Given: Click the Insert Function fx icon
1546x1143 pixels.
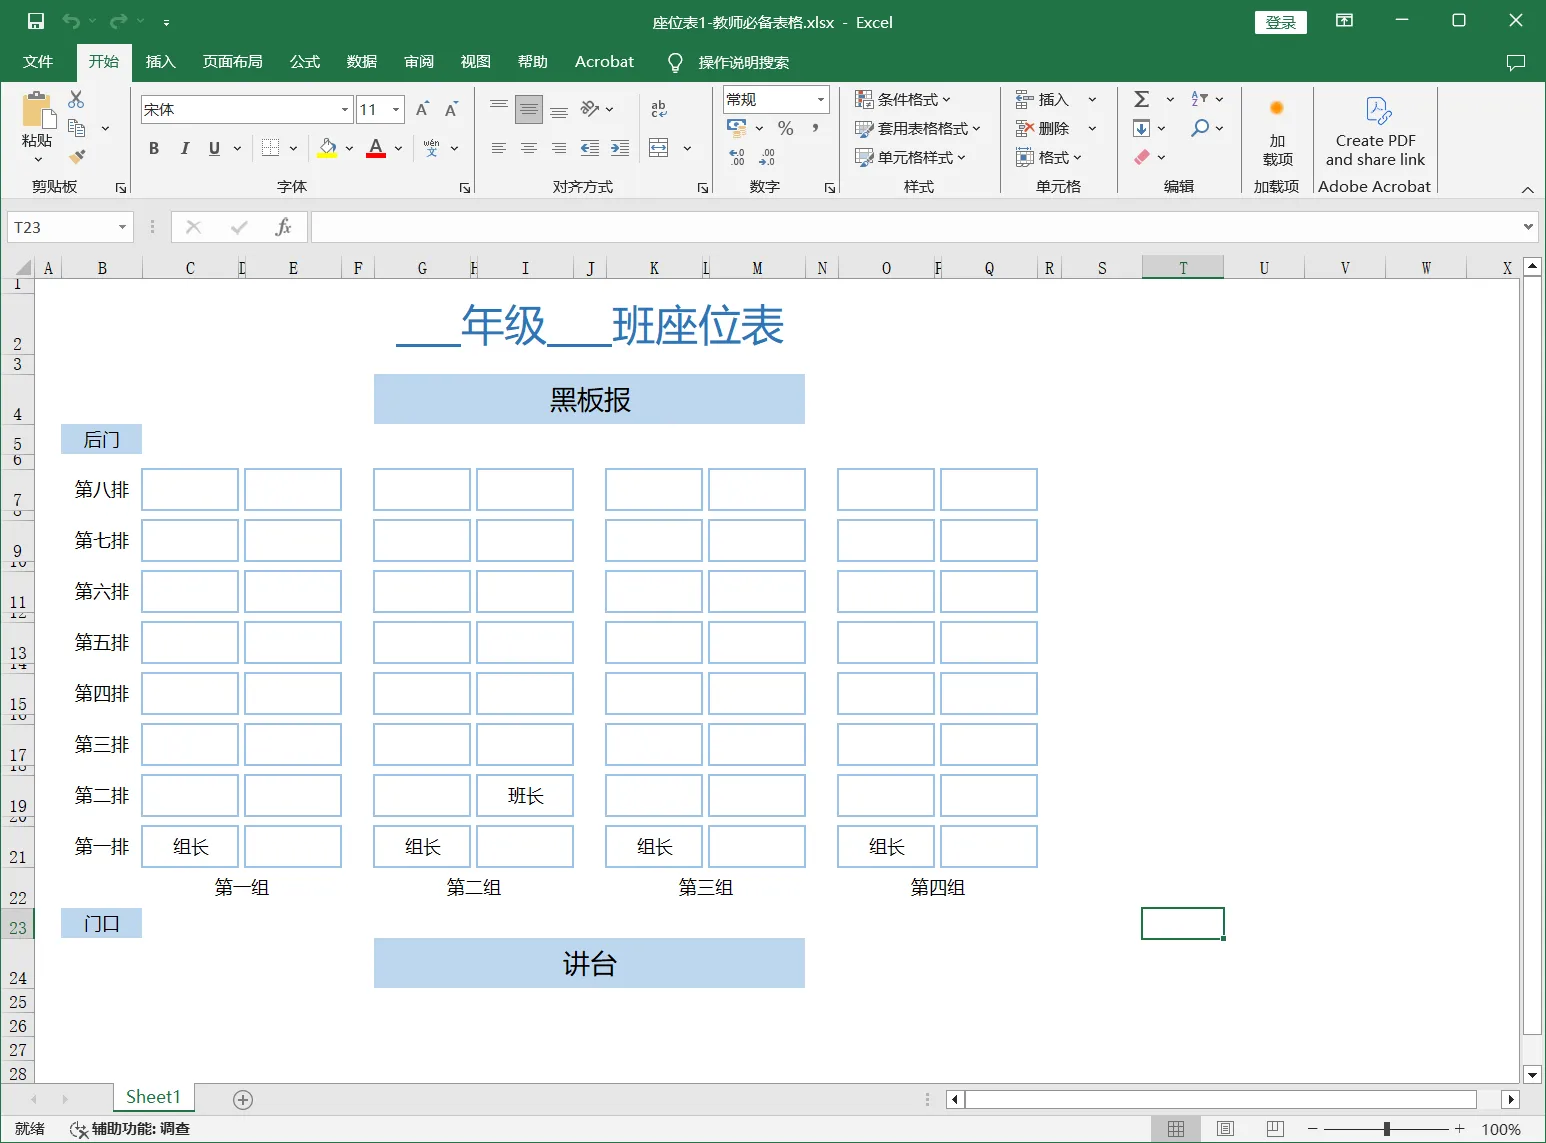Looking at the screenshot, I should pos(283,227).
